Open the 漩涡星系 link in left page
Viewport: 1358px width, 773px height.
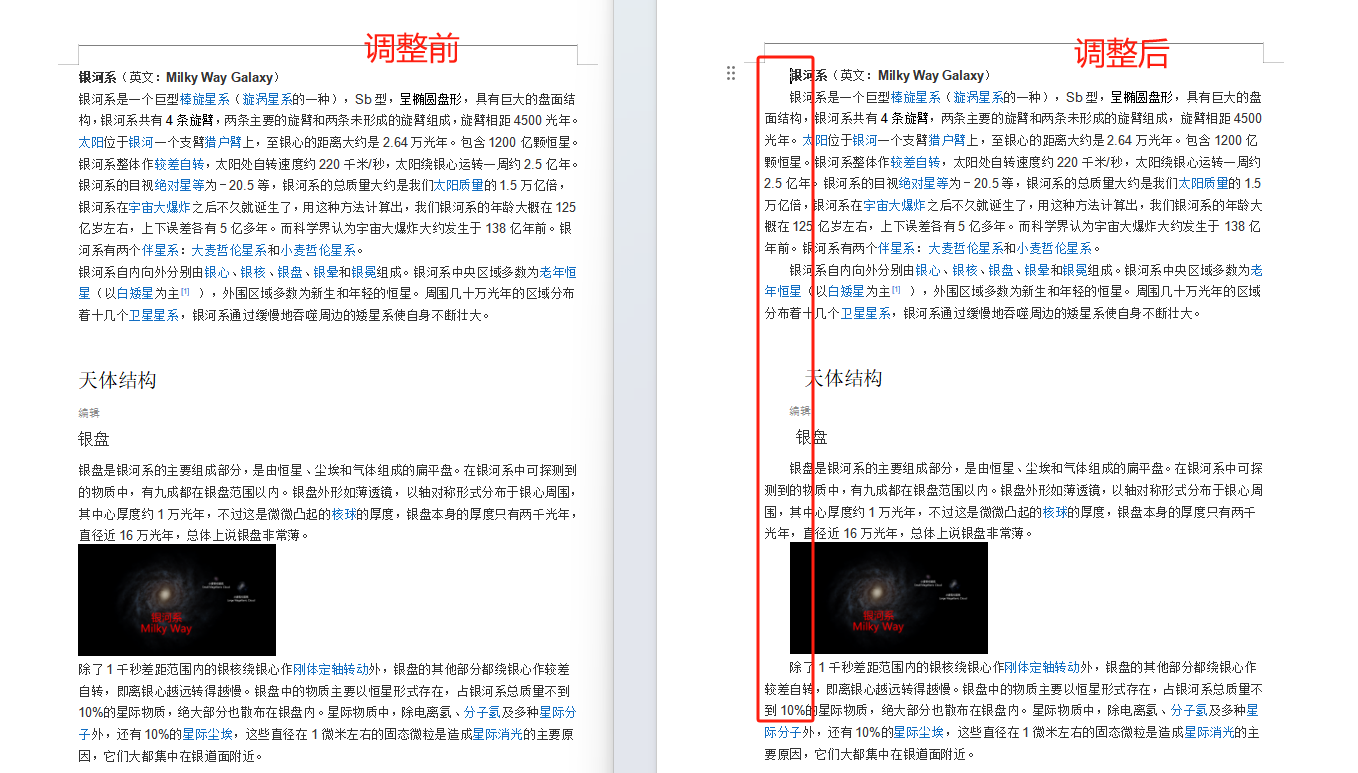pos(267,99)
